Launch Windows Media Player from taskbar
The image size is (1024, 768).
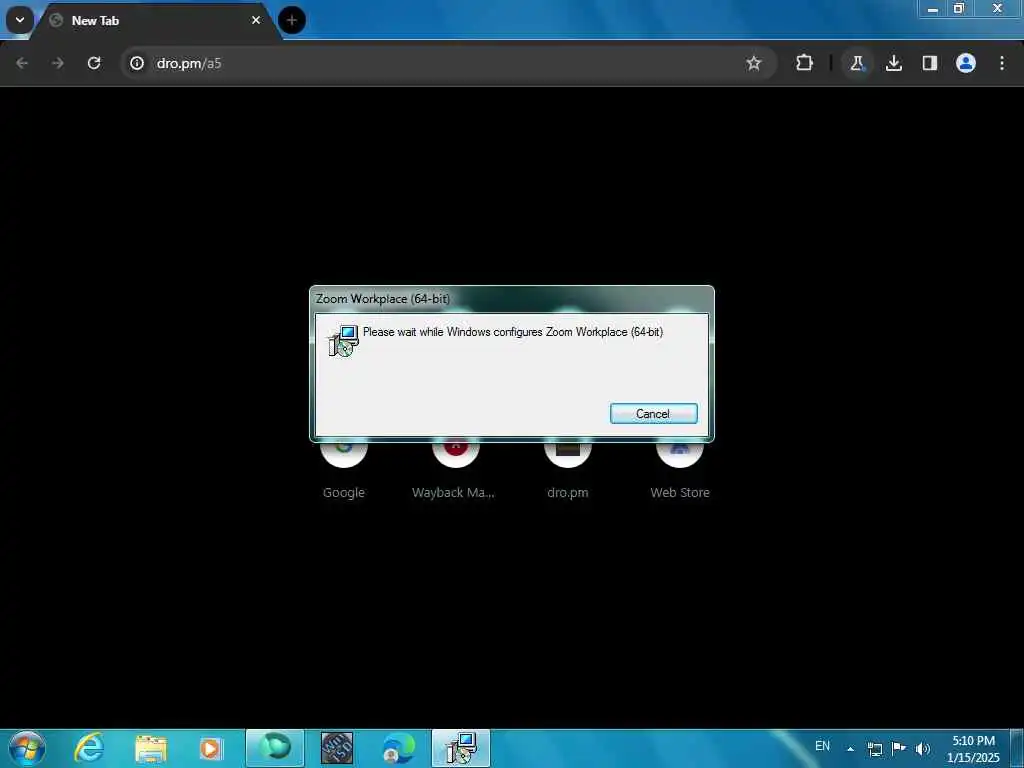(211, 748)
